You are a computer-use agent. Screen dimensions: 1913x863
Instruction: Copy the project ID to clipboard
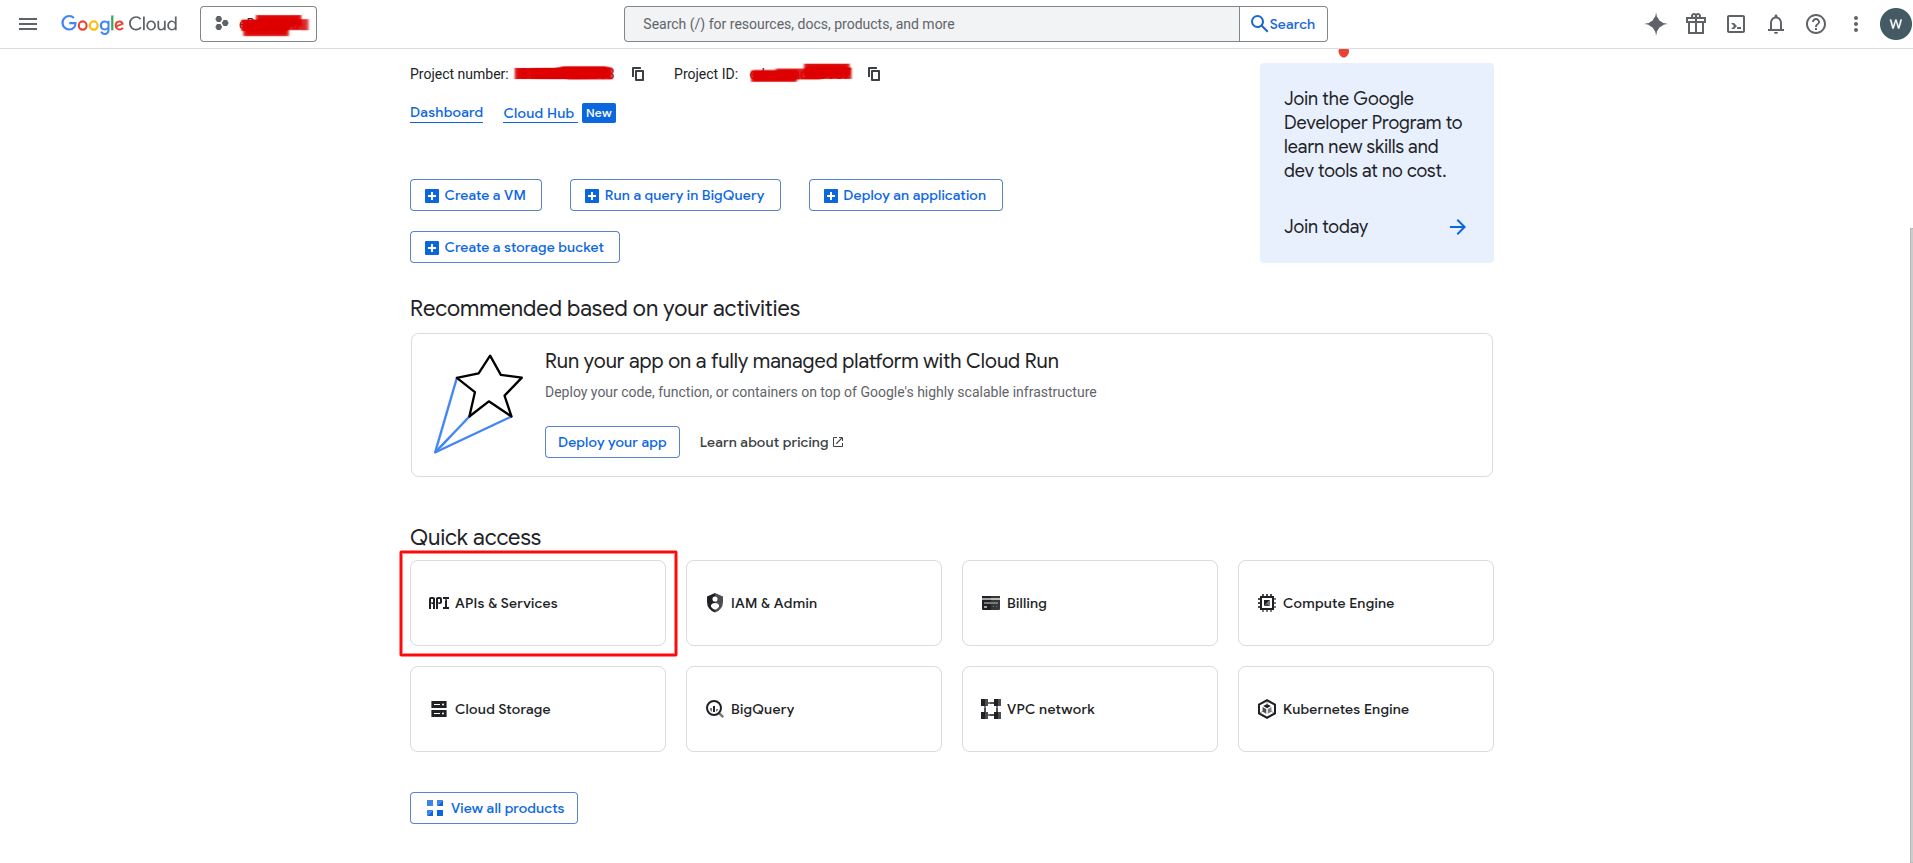[874, 74]
